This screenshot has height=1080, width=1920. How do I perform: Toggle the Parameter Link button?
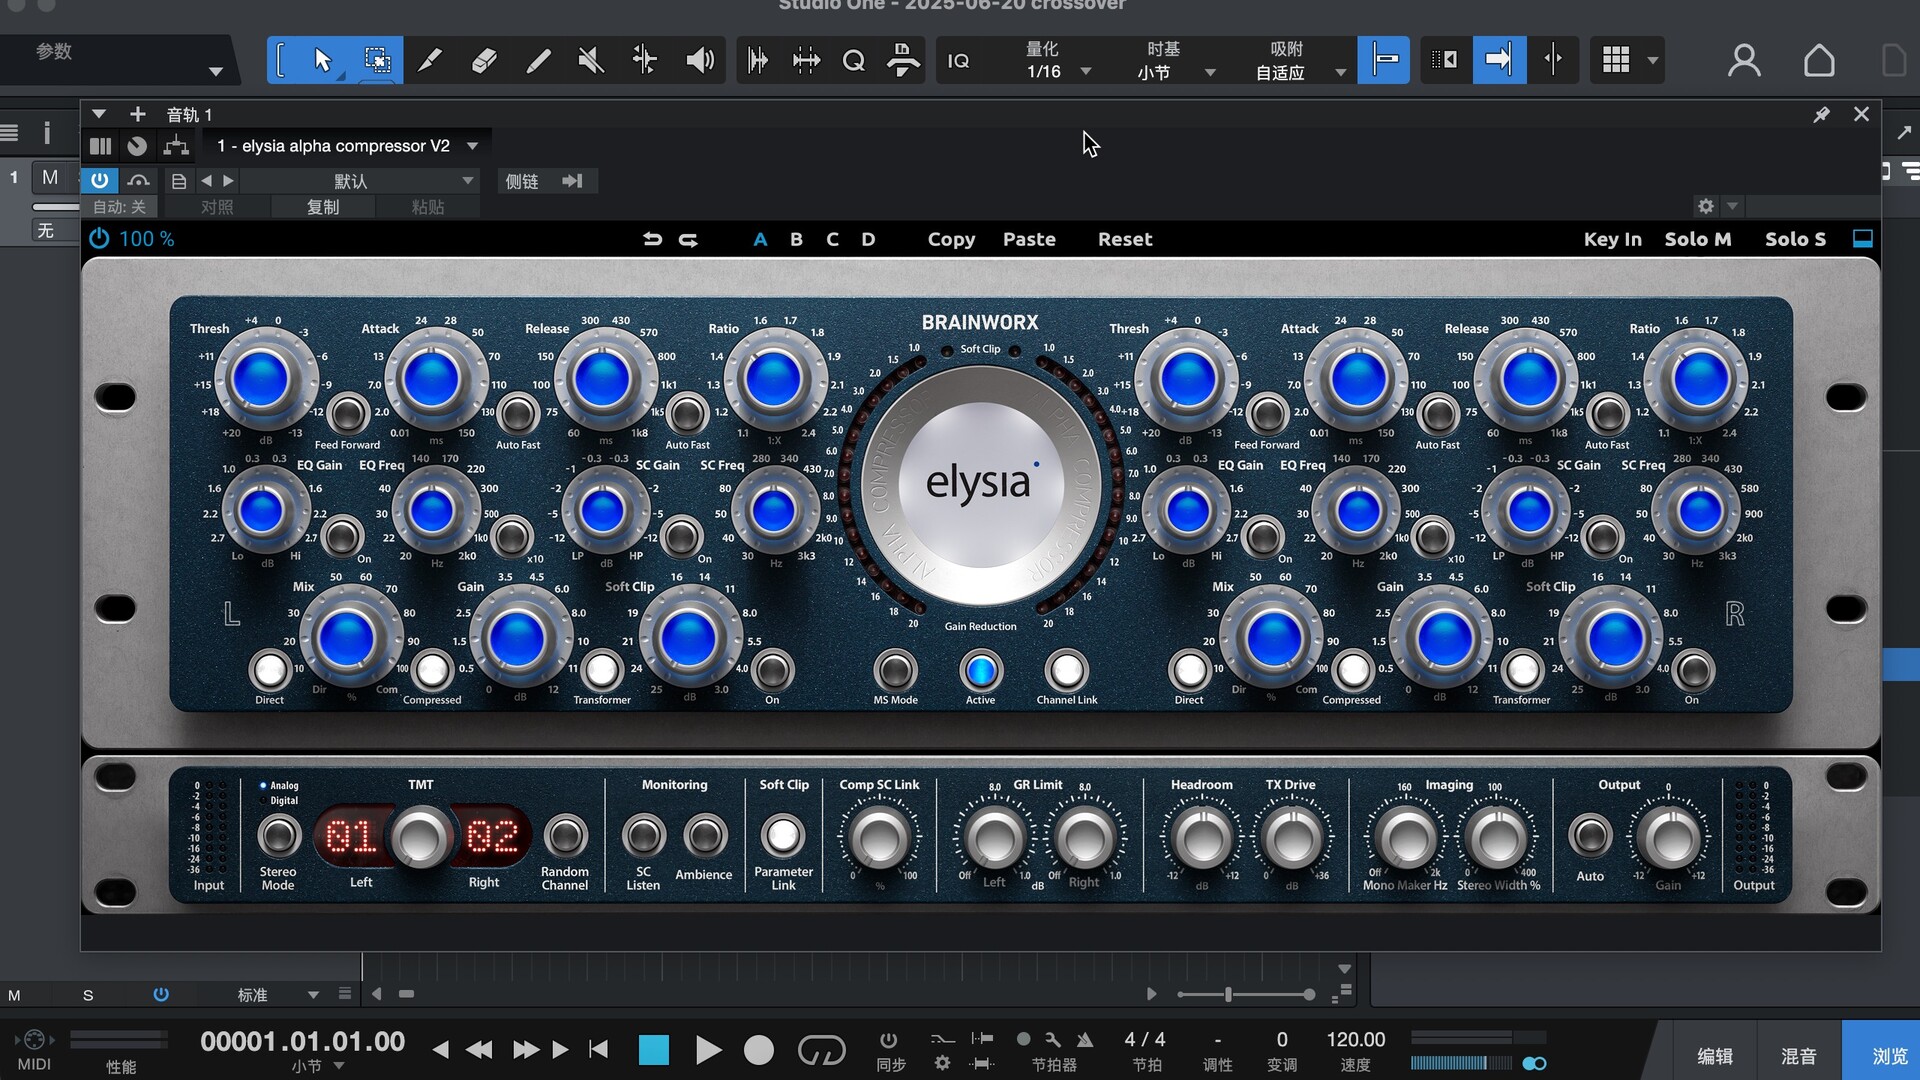(783, 835)
